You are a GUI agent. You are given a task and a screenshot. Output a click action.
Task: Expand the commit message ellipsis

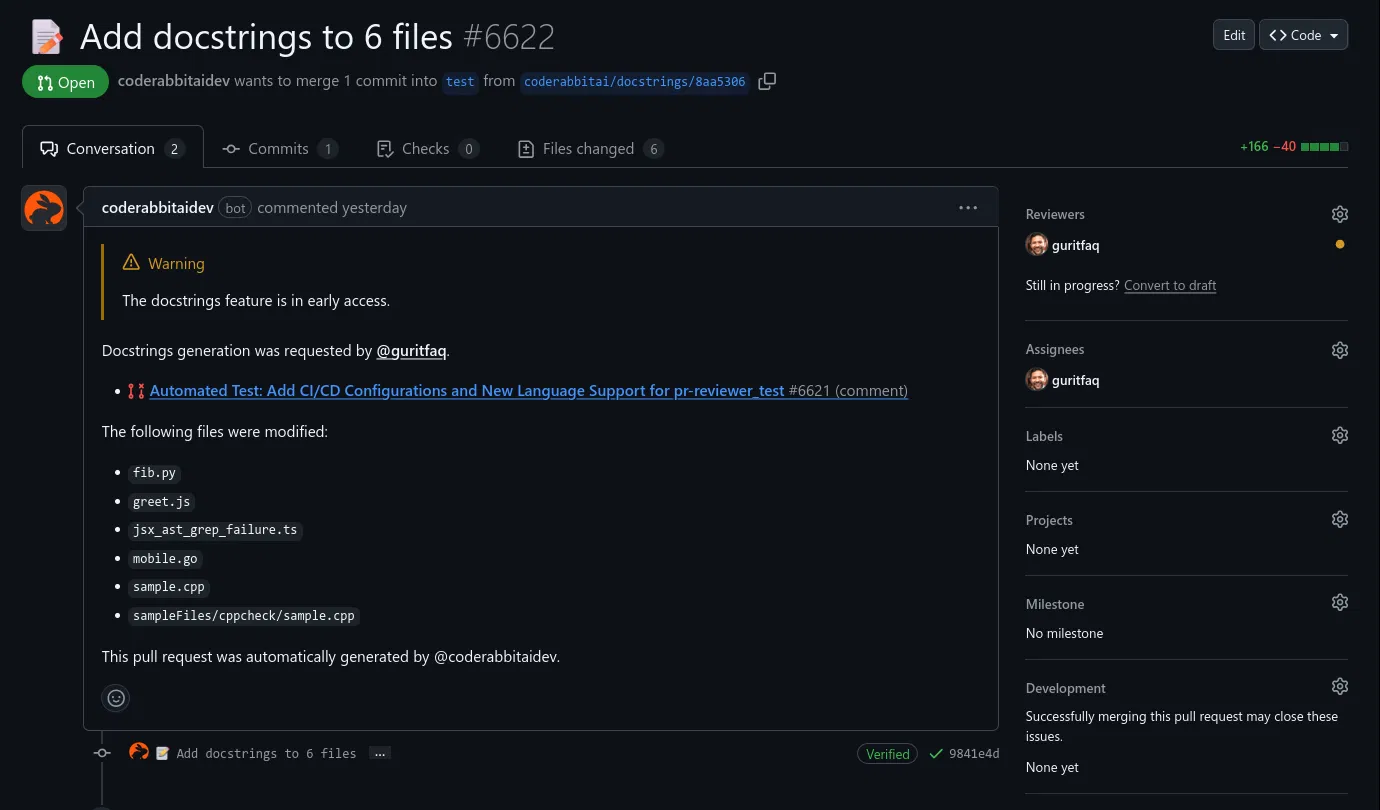(x=380, y=753)
